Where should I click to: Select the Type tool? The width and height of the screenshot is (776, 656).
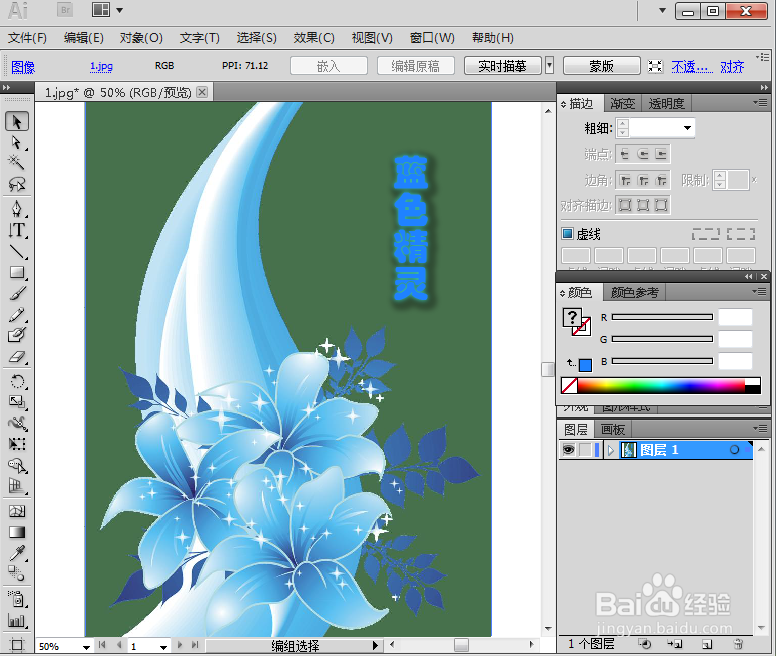[x=17, y=230]
